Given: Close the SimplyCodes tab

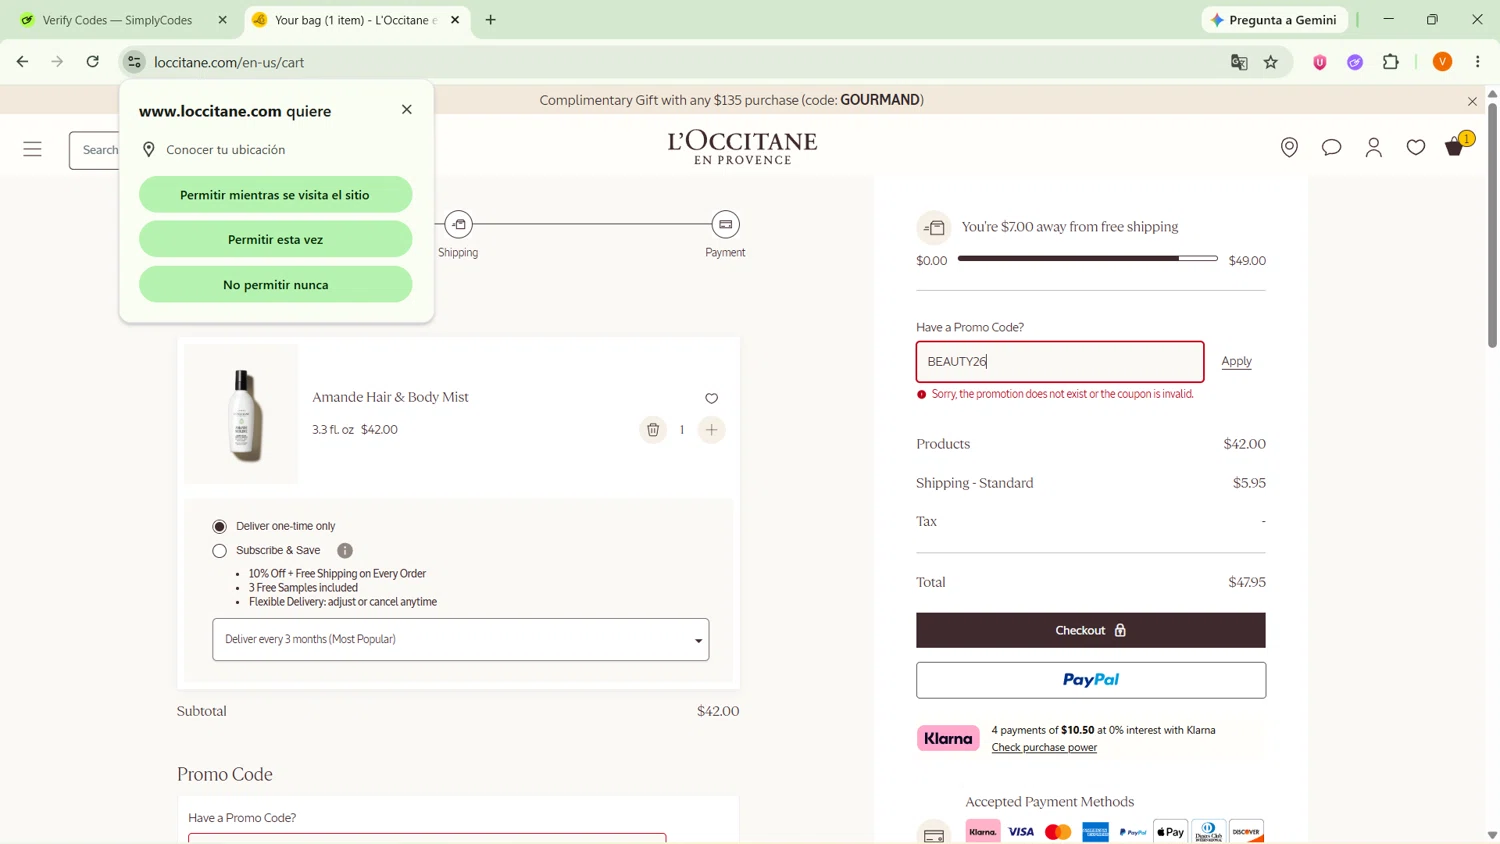Looking at the screenshot, I should 222,20.
